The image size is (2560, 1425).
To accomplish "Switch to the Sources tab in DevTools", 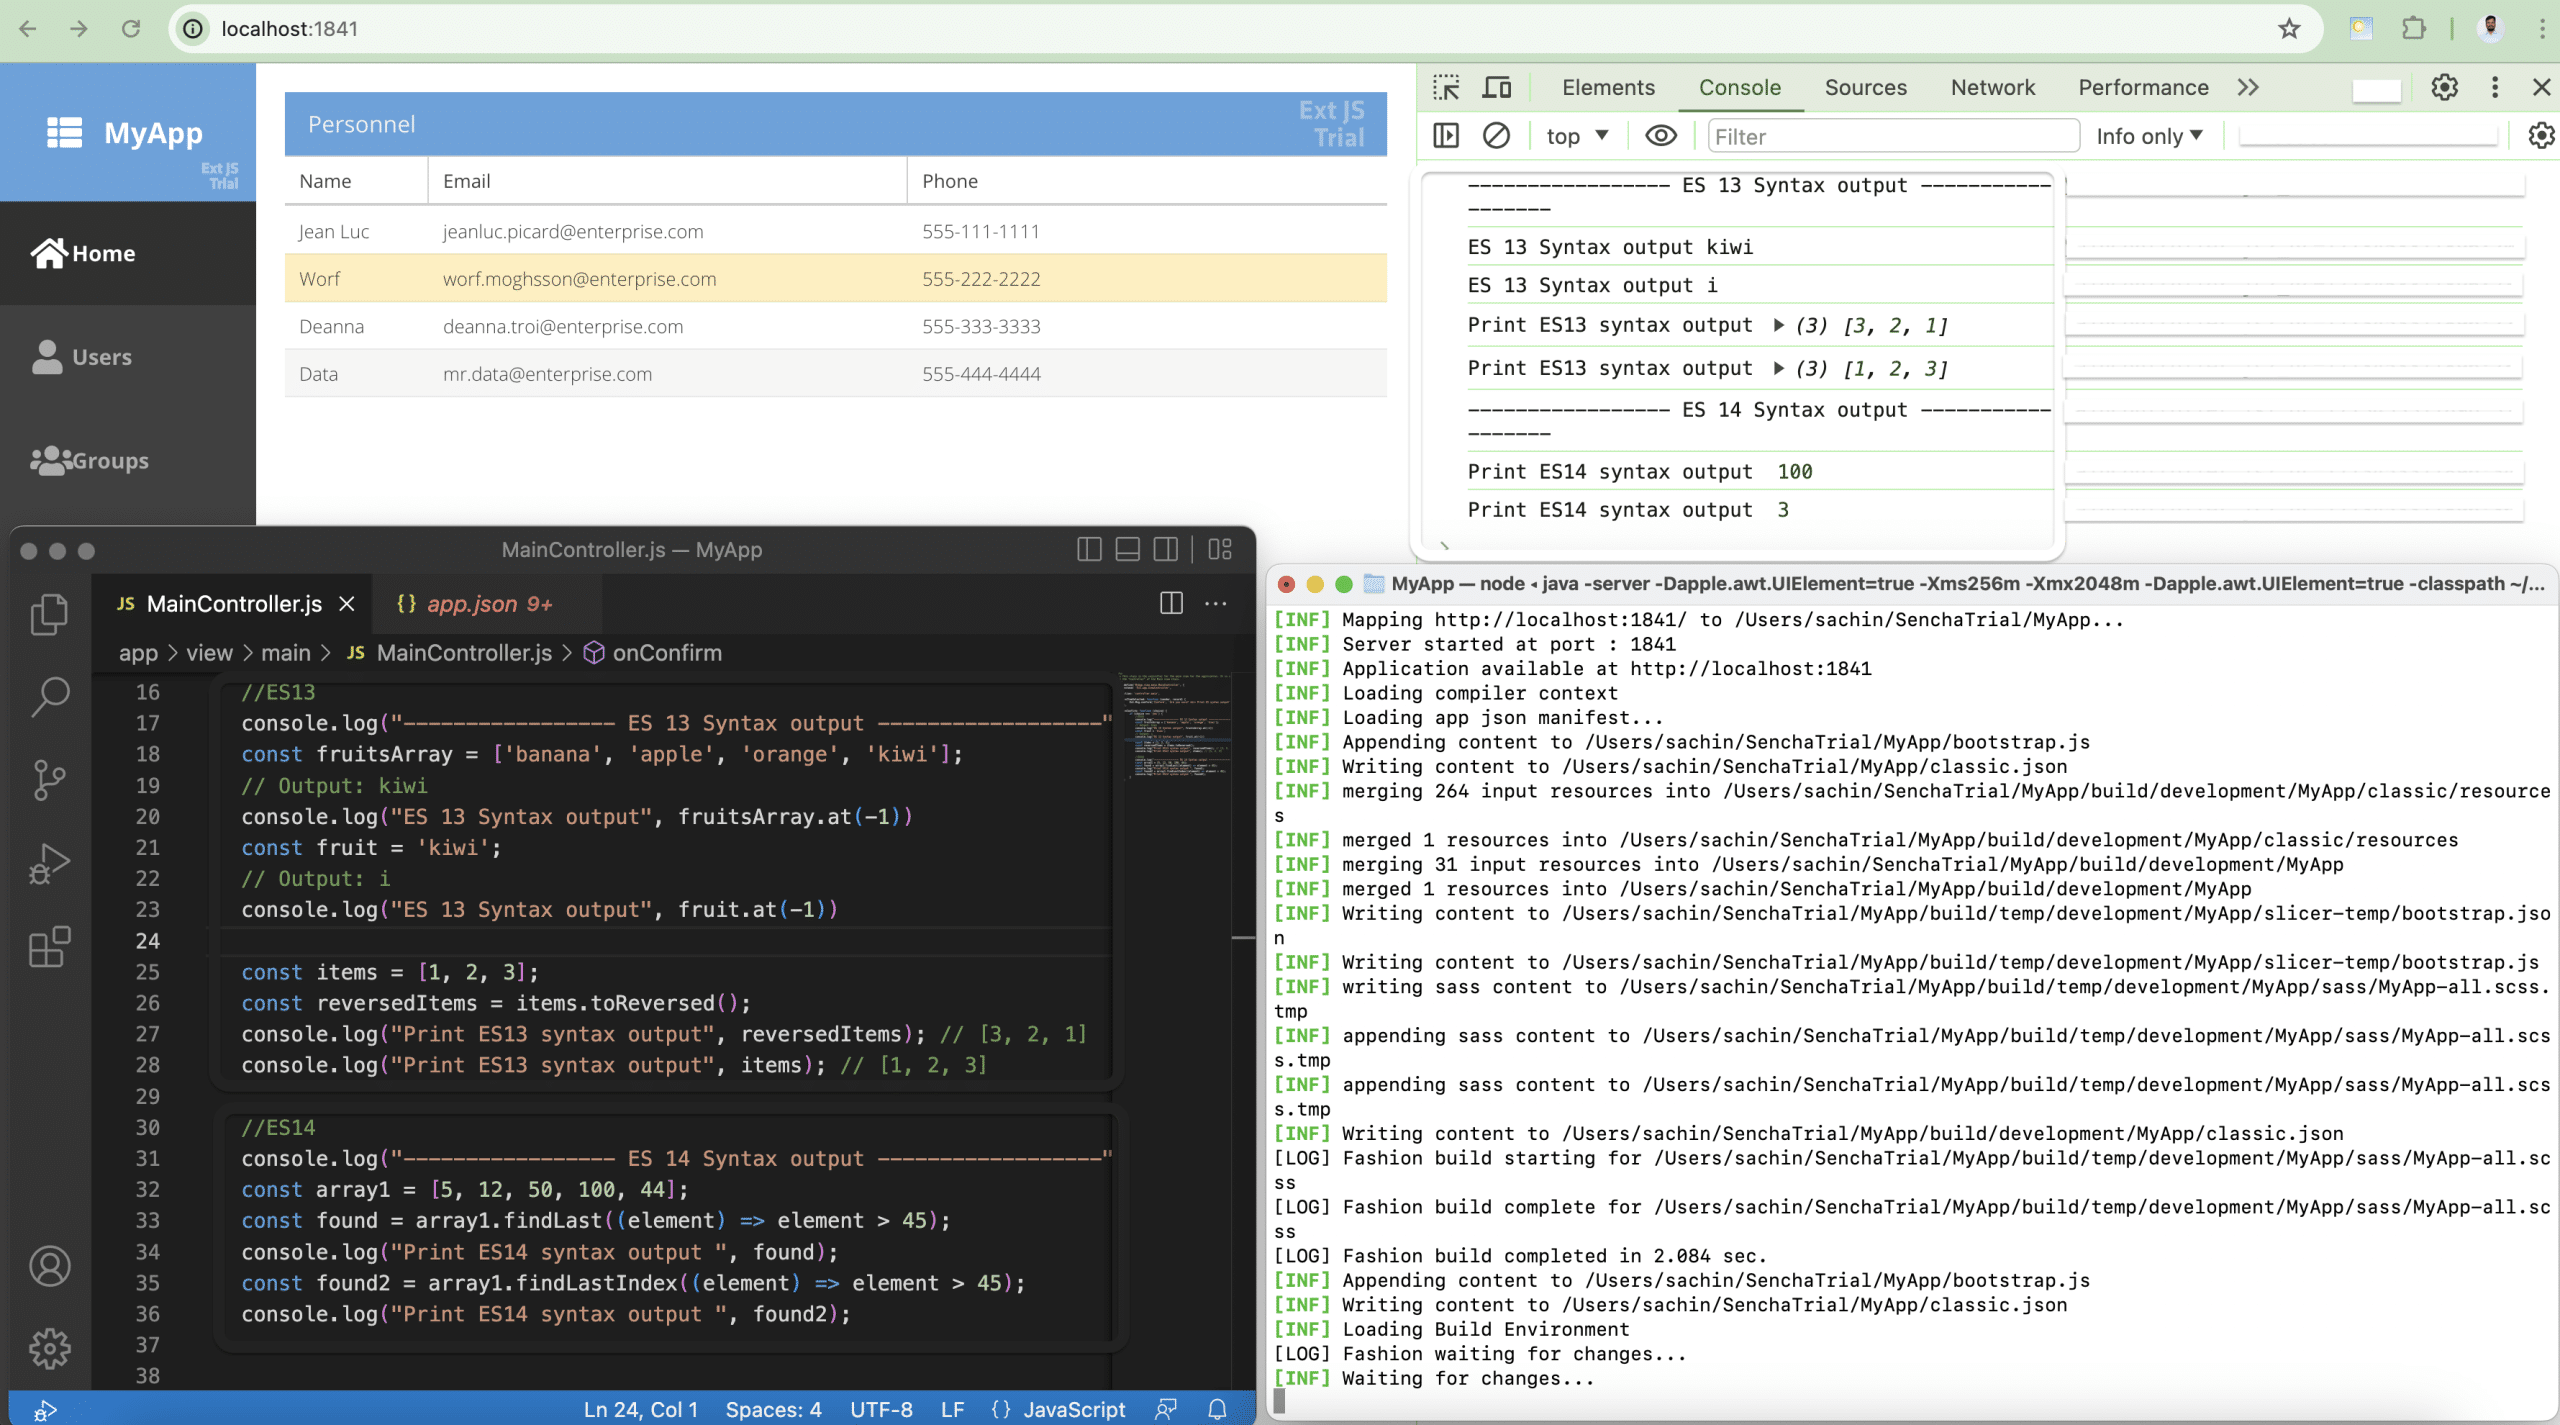I will point(1865,87).
